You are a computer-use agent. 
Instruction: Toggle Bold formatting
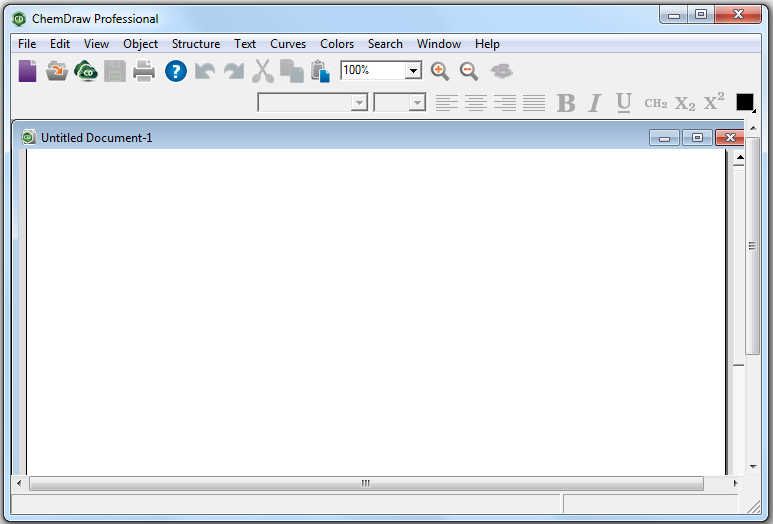566,103
